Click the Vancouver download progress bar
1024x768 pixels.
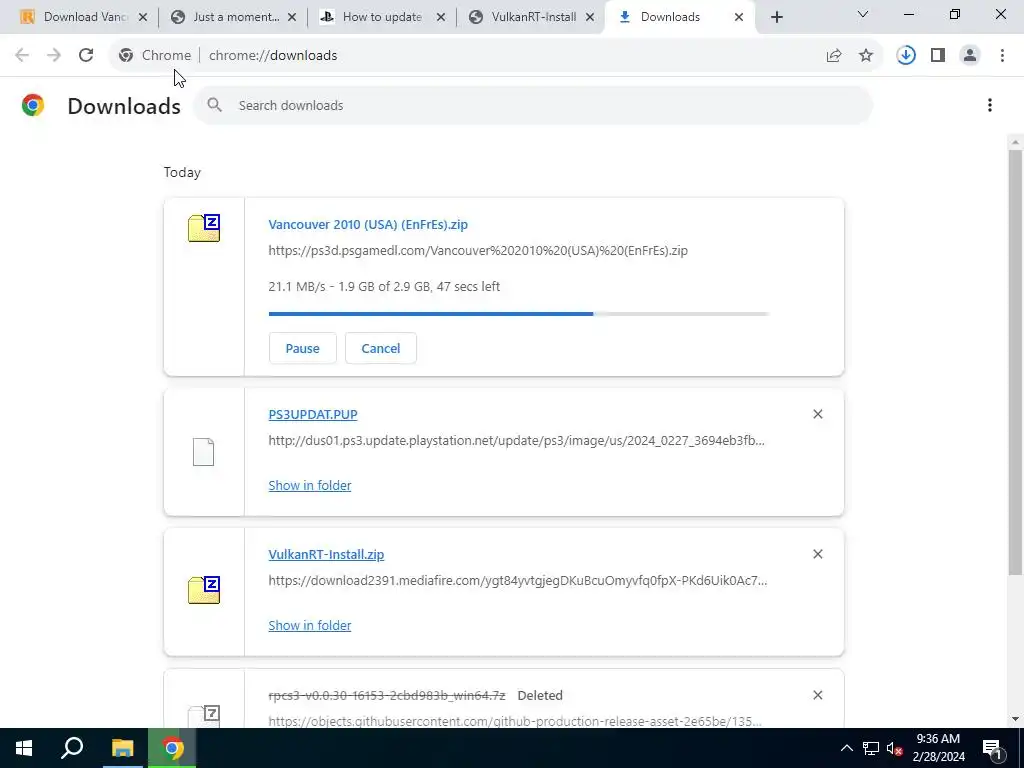point(519,314)
